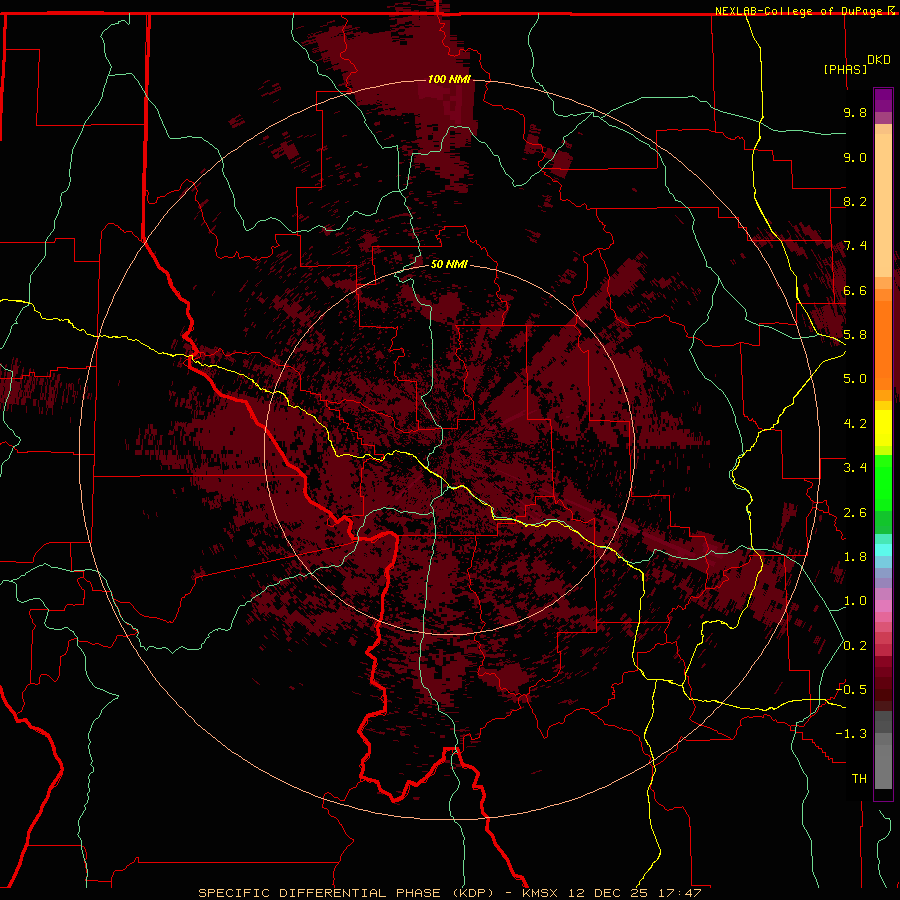This screenshot has width=900, height=900.
Task: Click the DKD legend label
Action: tap(879, 60)
